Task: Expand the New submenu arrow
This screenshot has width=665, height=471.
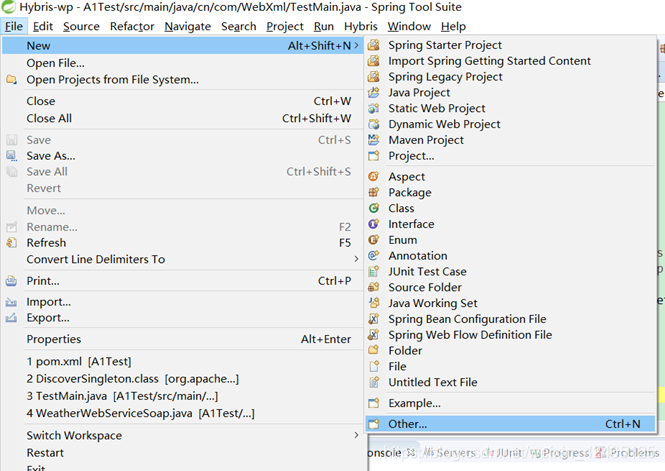Action: pos(356,45)
